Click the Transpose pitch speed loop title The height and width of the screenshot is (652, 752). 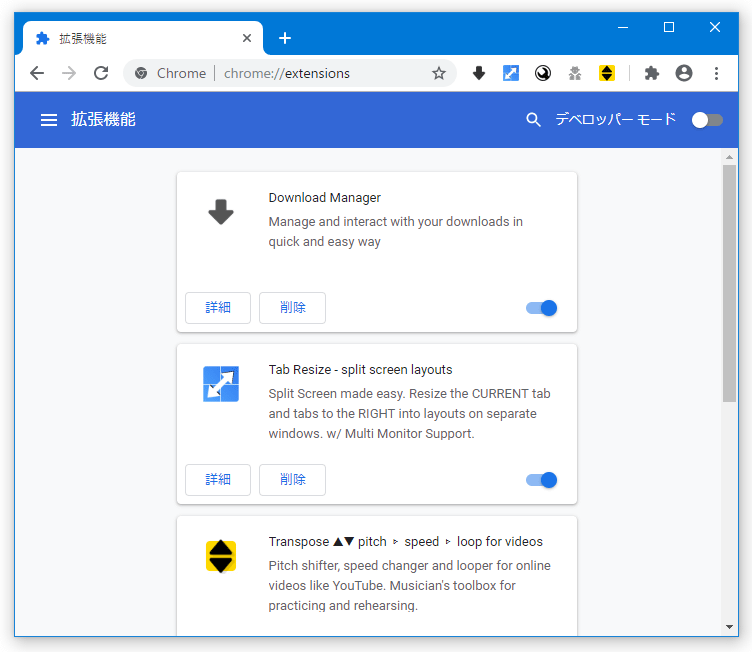coord(406,542)
